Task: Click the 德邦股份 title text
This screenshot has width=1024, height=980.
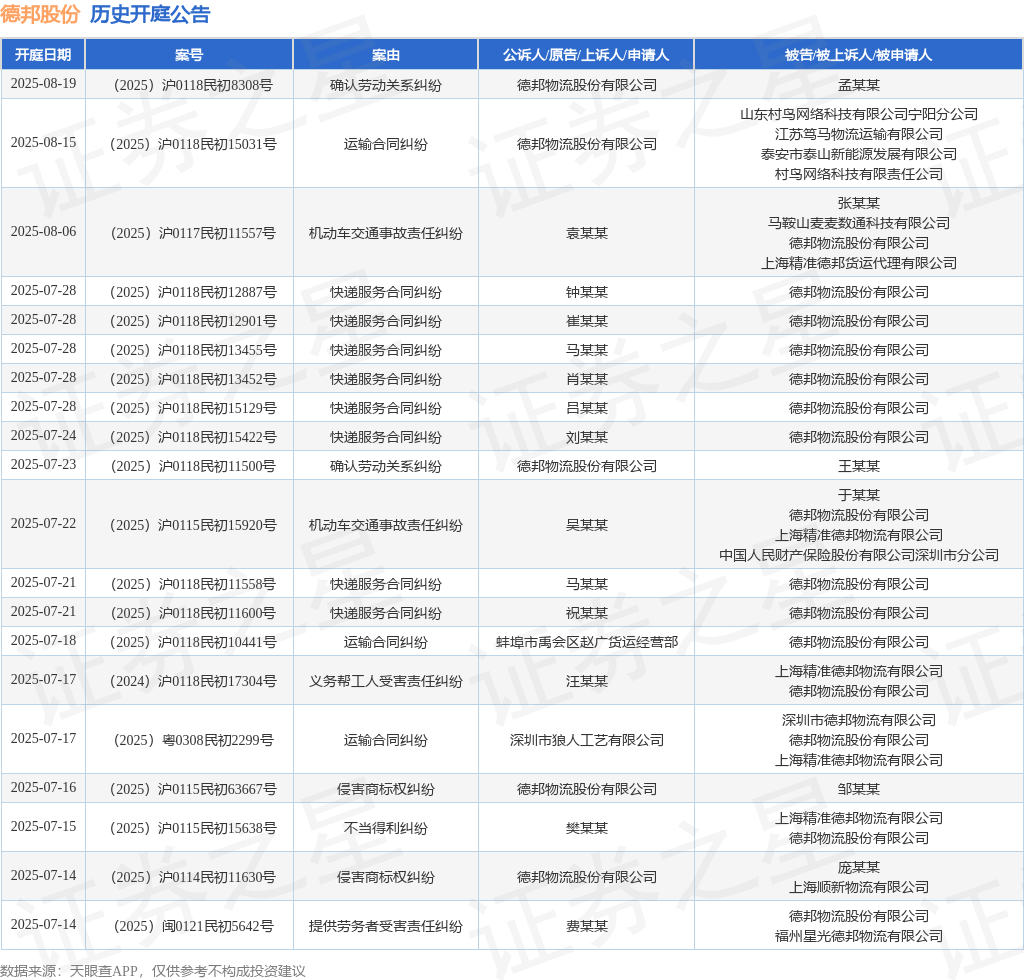Action: 40,14
